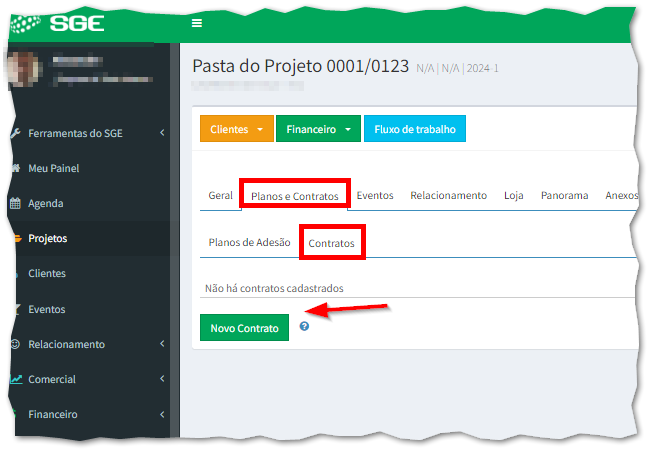Click Relacionamento sidebar label

tap(66, 344)
